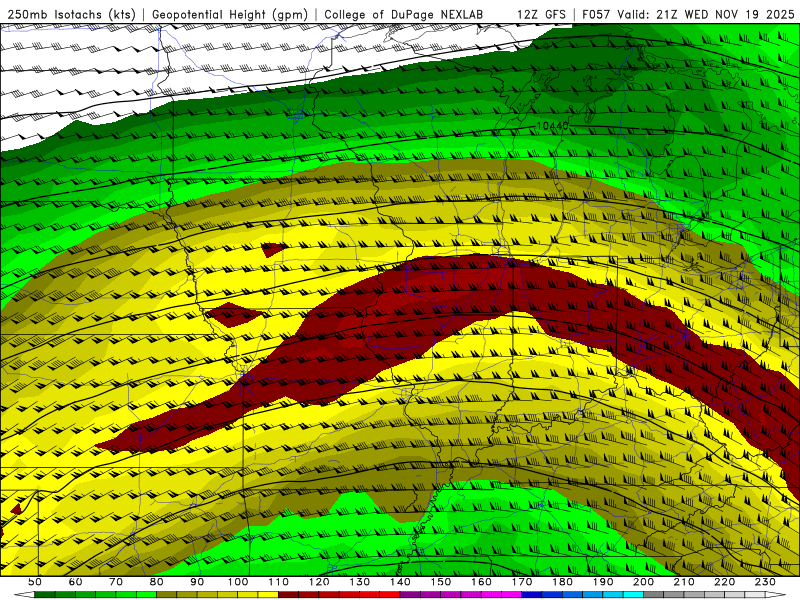800x600 pixels.
Task: Click the '200' label on the color scale
Action: click(x=643, y=582)
